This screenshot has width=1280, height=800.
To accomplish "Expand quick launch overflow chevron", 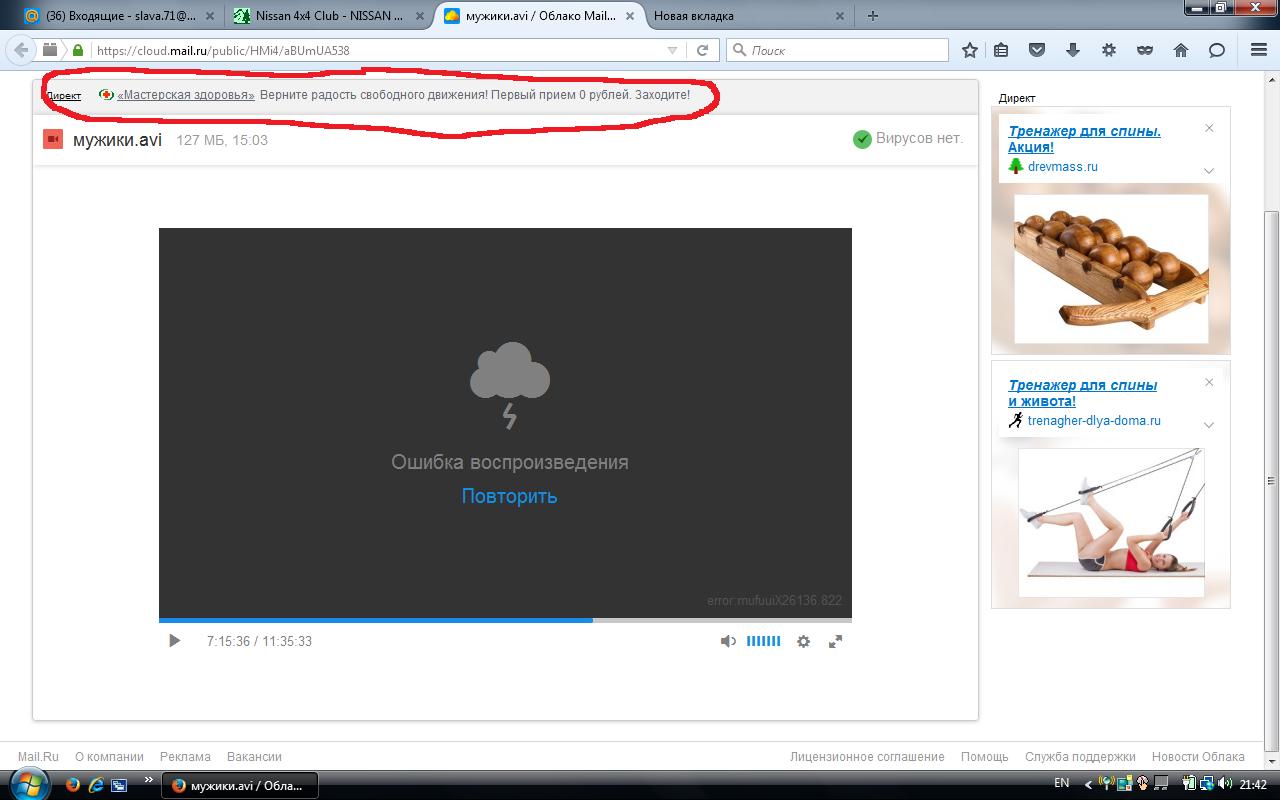I will pyautogui.click(x=149, y=780).
